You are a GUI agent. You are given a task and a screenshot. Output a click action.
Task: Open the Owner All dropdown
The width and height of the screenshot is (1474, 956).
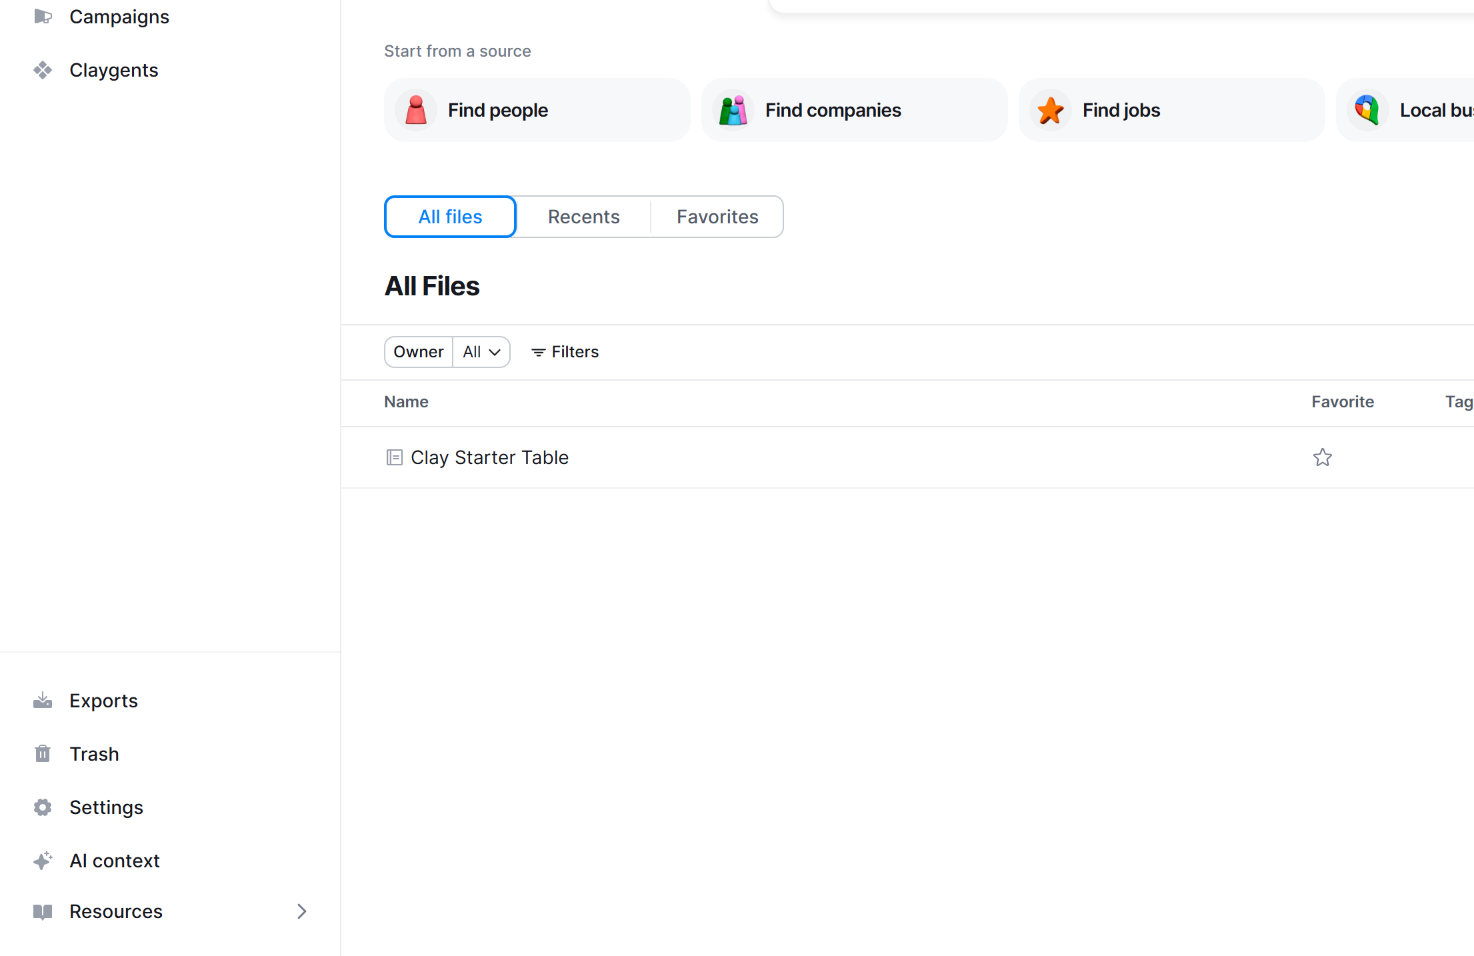(x=481, y=352)
